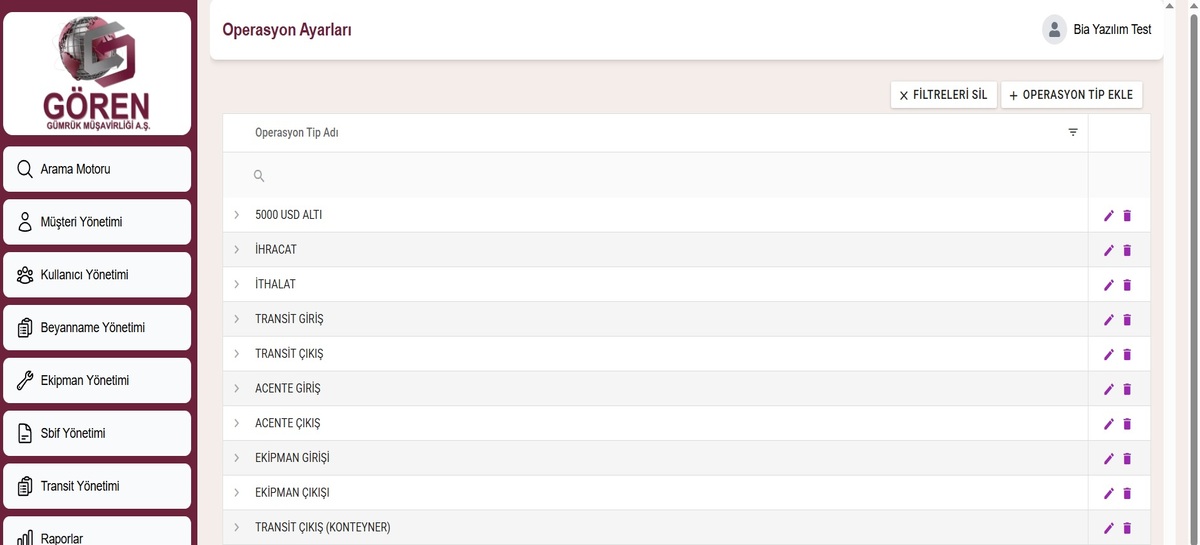Screen dimensions: 1200x545
Task: Expand the ACENTE ÇIKIŞ row
Action: (237, 423)
